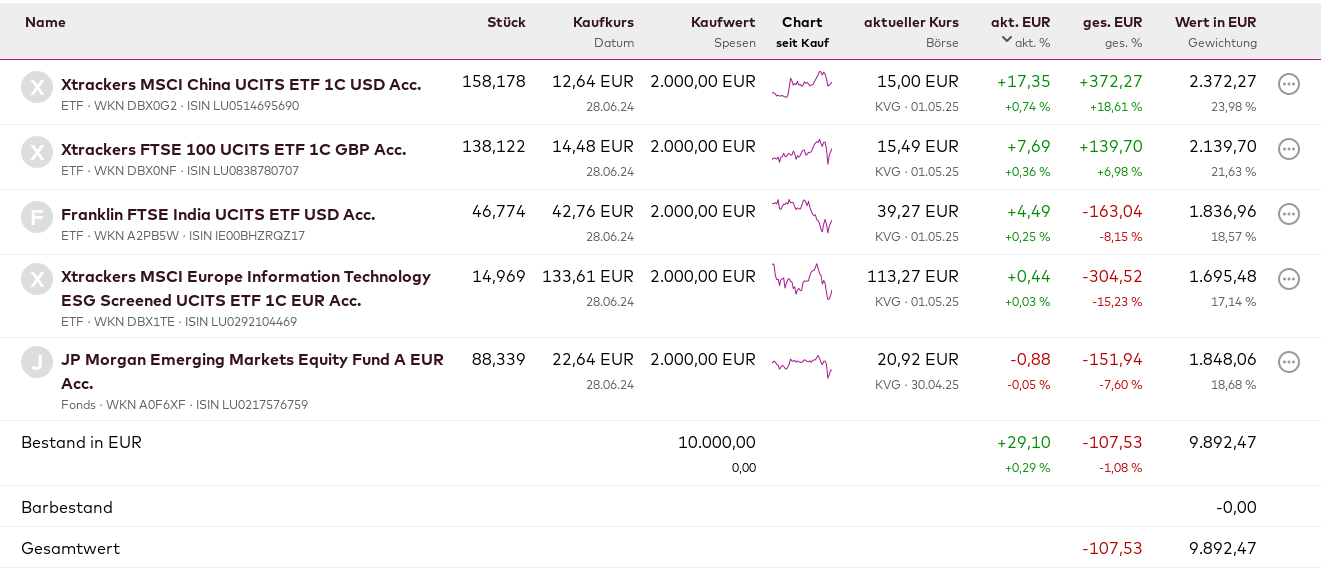The width and height of the screenshot is (1321, 571).
Task: Open options menu for Xtrackers MSCI China row
Action: 1289,84
